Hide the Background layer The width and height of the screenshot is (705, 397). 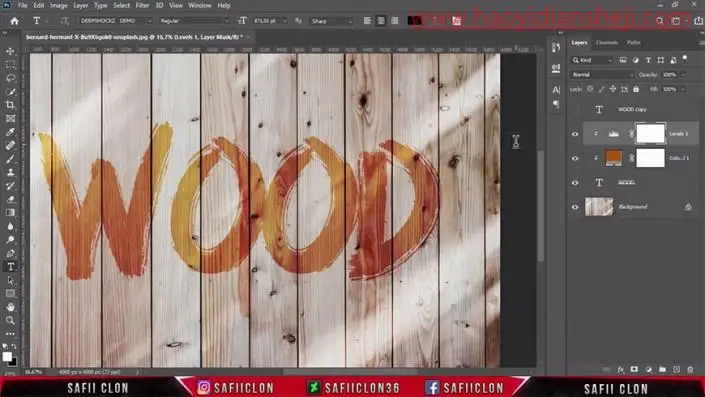coord(575,207)
